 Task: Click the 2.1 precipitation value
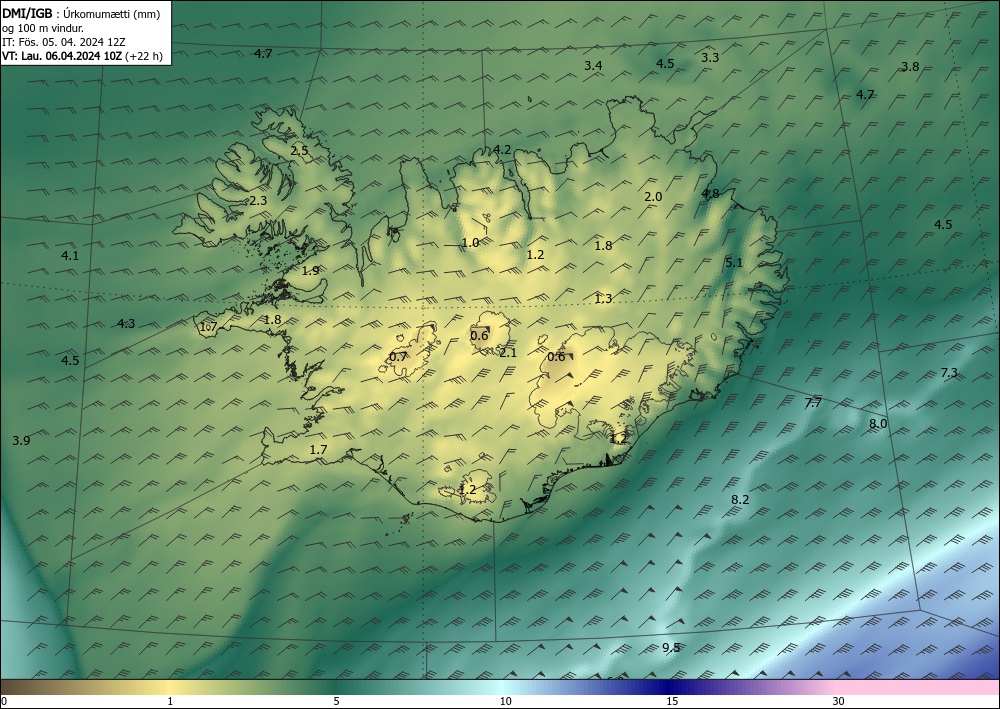508,353
